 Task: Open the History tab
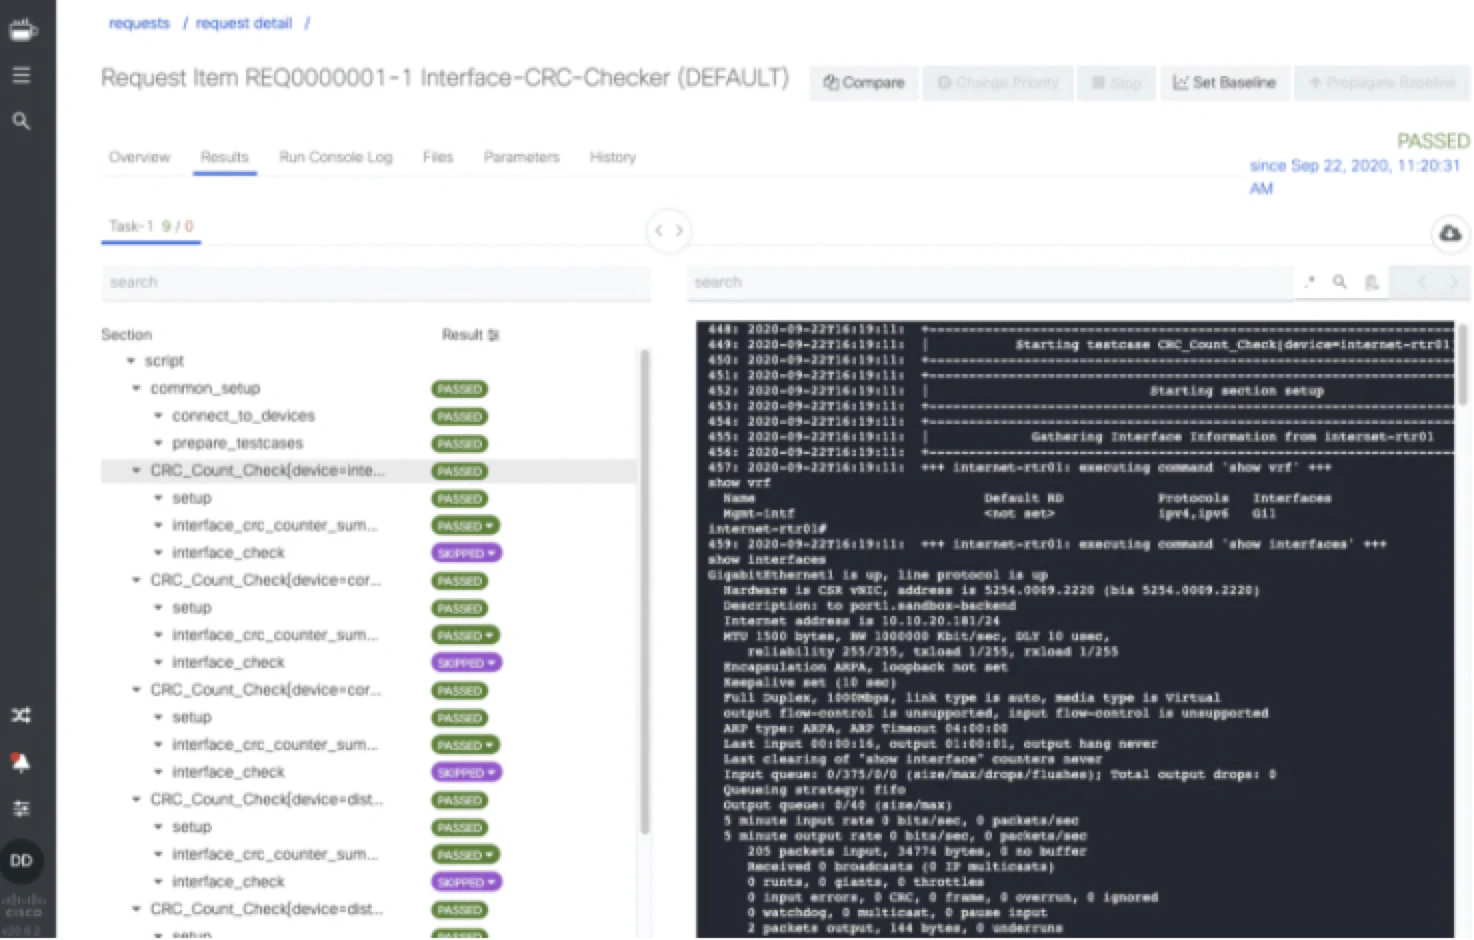coord(613,158)
